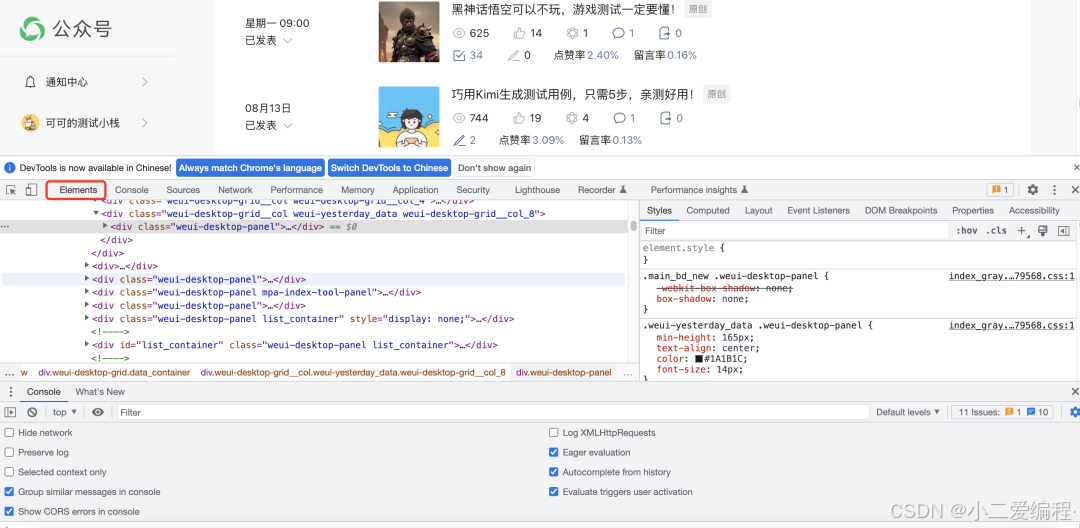Toggle the :hov element state button
Viewport: 1080px width, 528px height.
(x=966, y=231)
